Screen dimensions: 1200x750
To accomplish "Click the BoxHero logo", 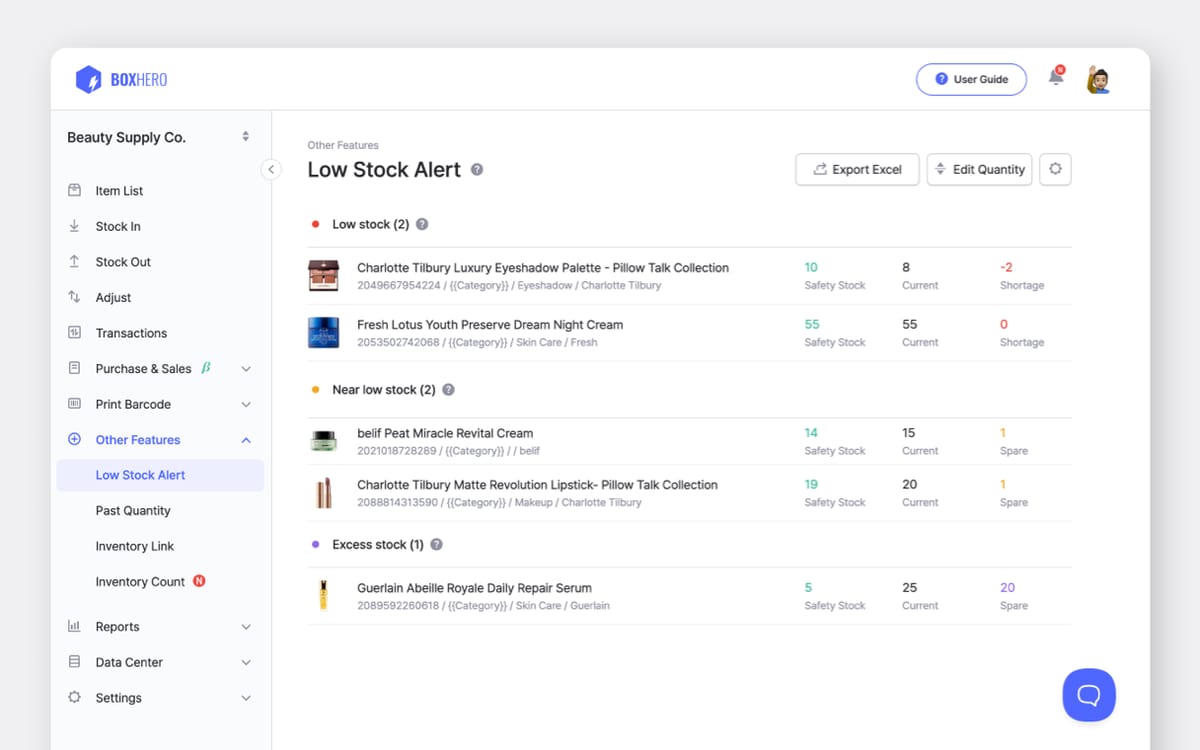I will [x=120, y=78].
